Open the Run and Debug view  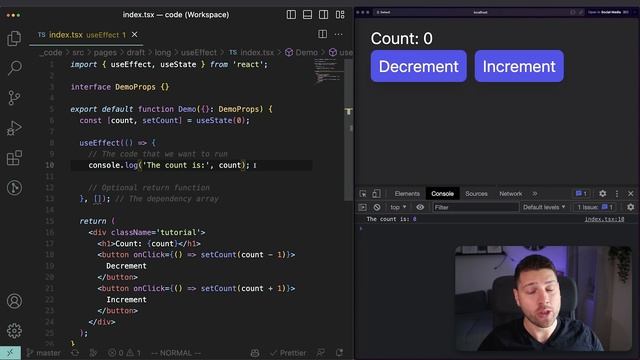pos(14,128)
